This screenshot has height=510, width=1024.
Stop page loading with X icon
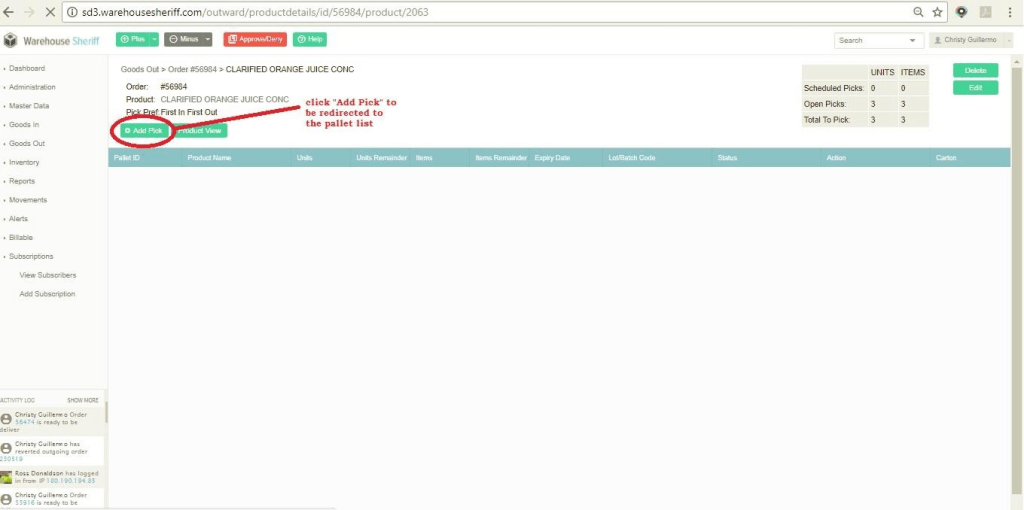point(50,12)
